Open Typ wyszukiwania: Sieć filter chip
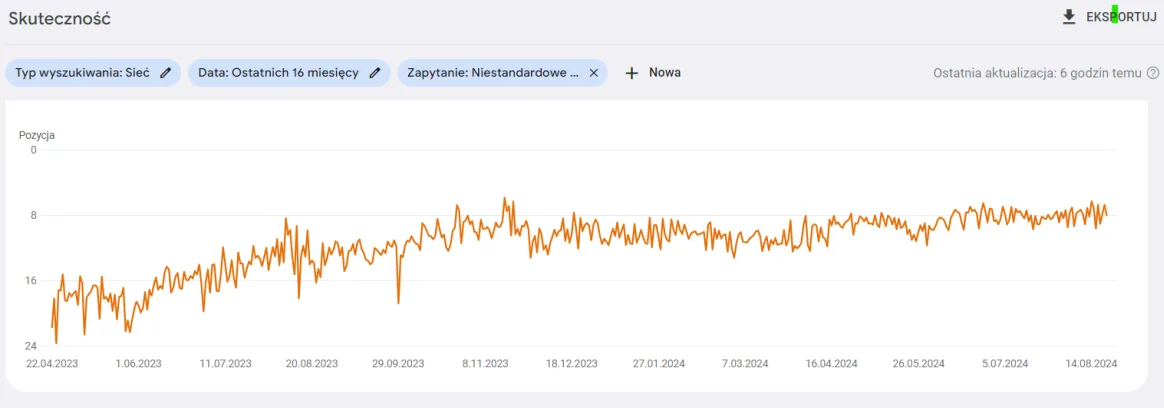1164x411 pixels. [x=93, y=73]
